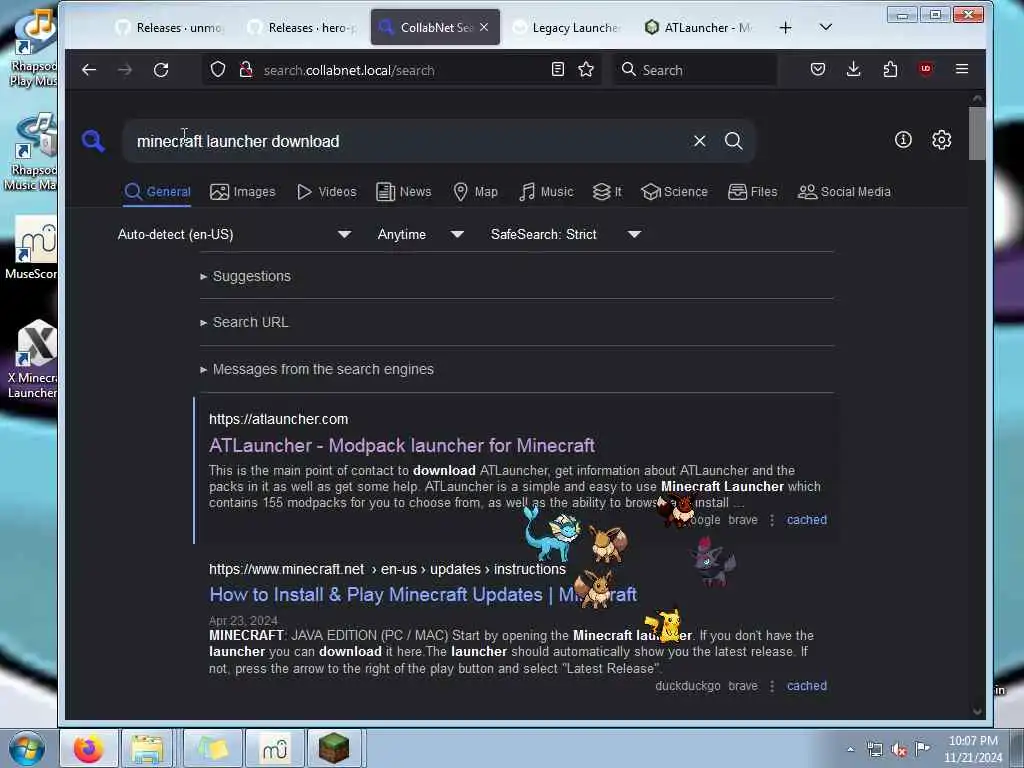Image resolution: width=1024 pixels, height=768 pixels.
Task: Open the Anytime time range dropdown
Action: [421, 234]
